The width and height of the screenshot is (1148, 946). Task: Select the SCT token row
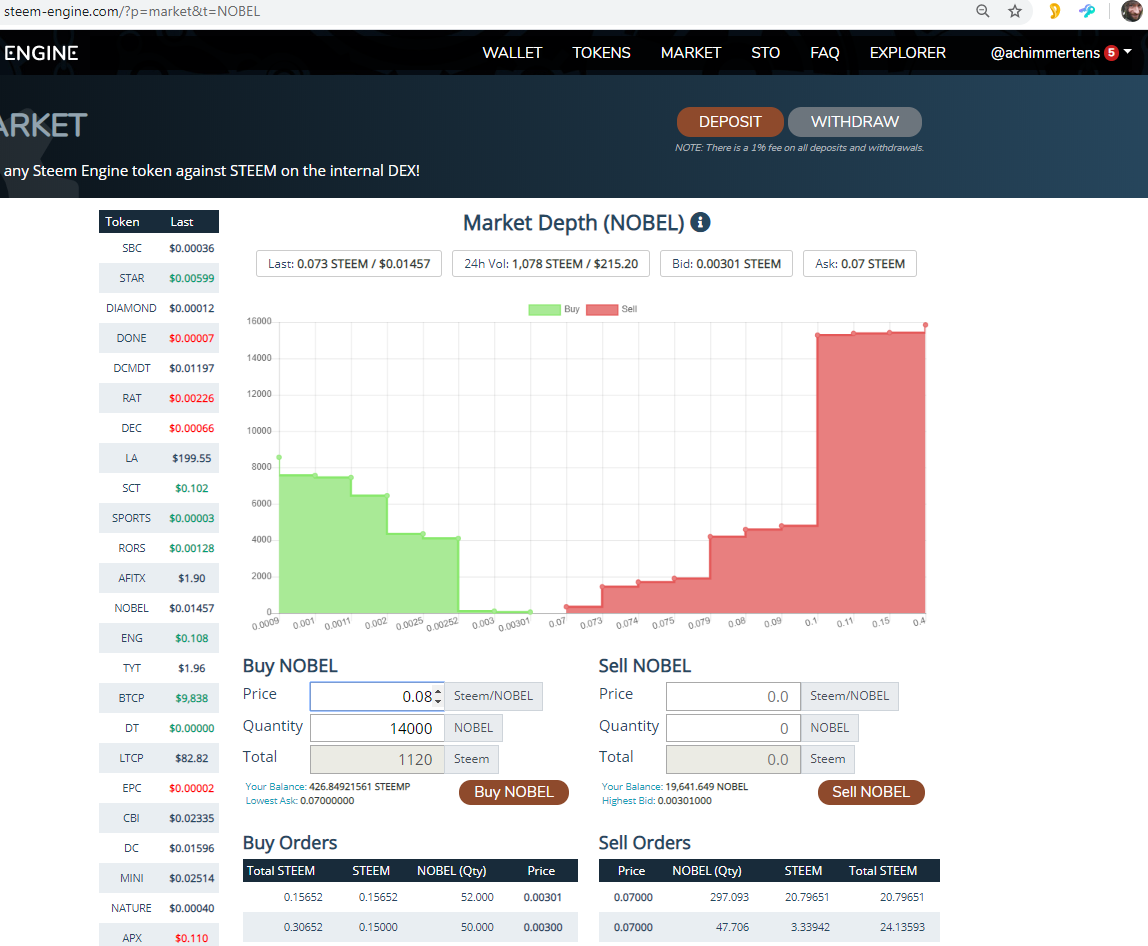click(x=159, y=488)
